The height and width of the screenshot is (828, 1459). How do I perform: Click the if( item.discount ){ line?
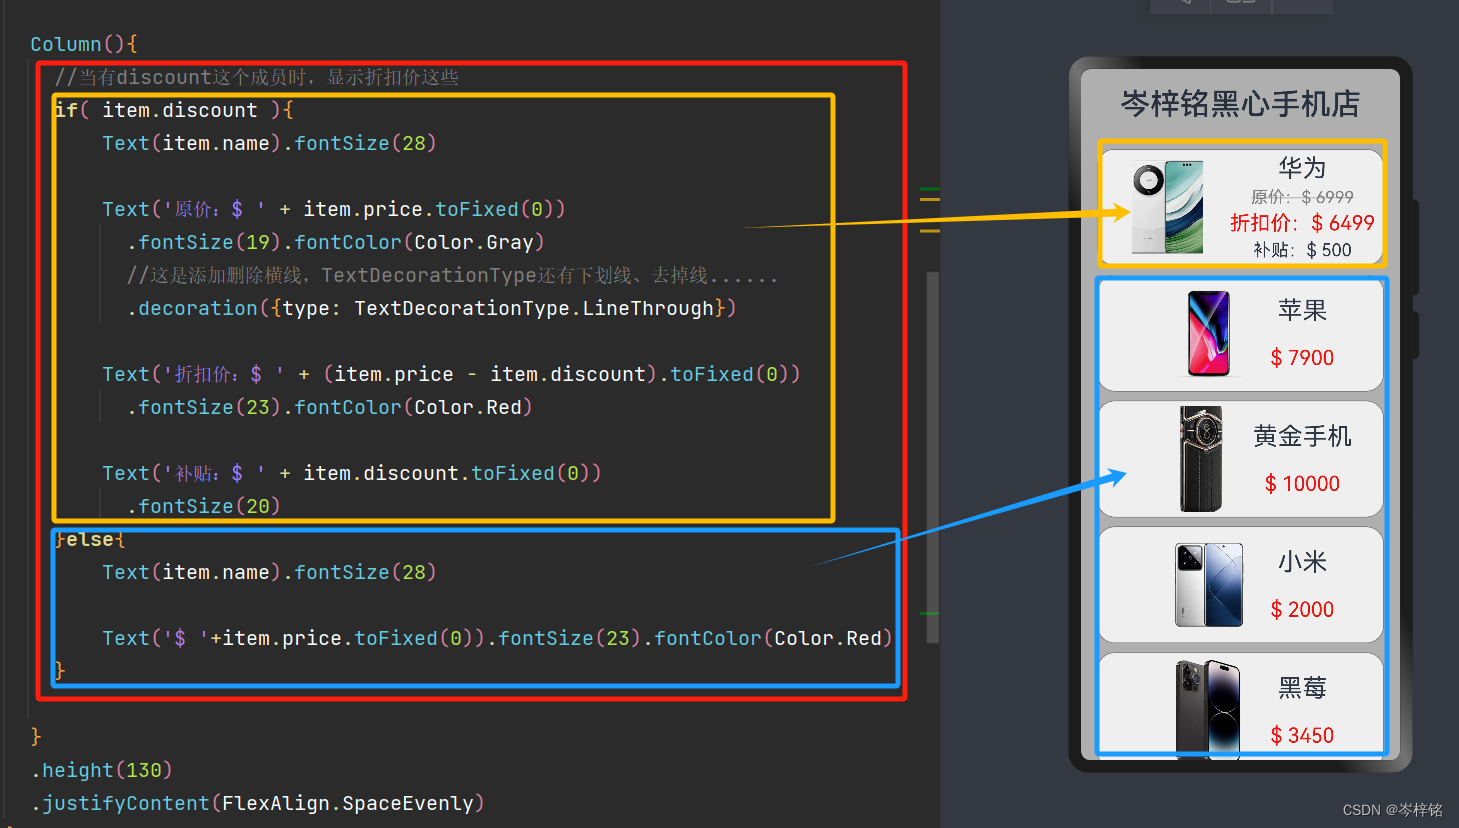point(173,110)
